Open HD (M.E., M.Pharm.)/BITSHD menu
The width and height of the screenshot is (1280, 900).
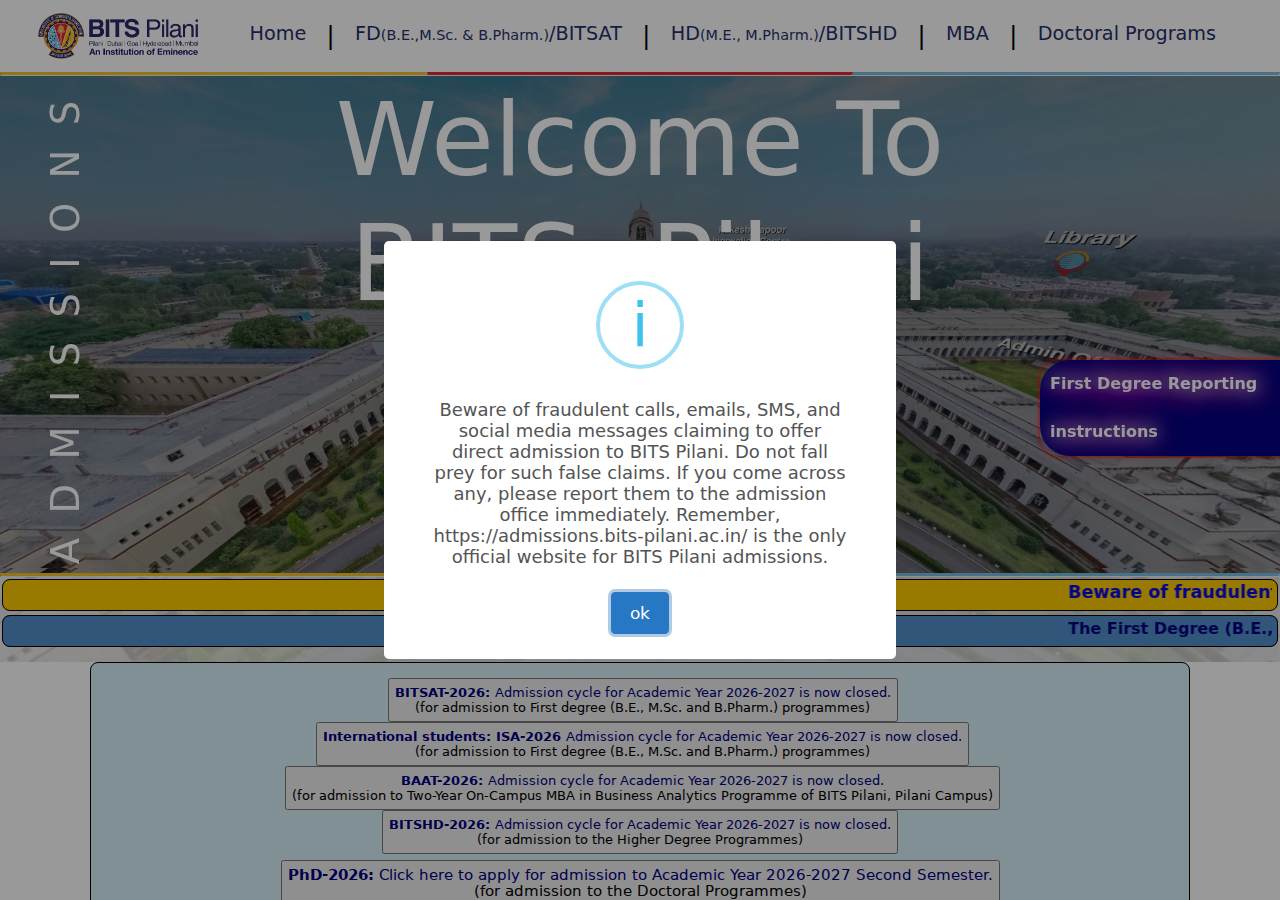click(x=784, y=34)
